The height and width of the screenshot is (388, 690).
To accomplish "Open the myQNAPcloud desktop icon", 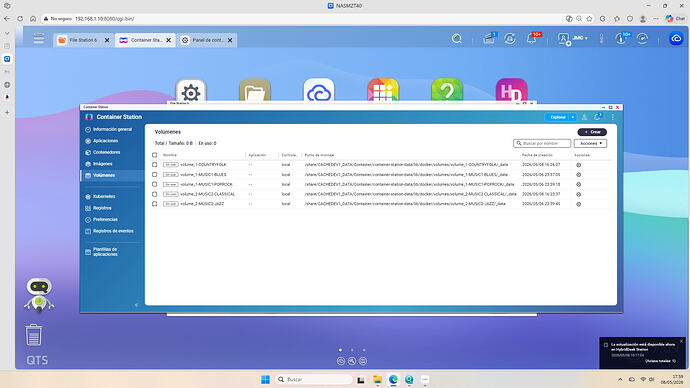I will [319, 91].
